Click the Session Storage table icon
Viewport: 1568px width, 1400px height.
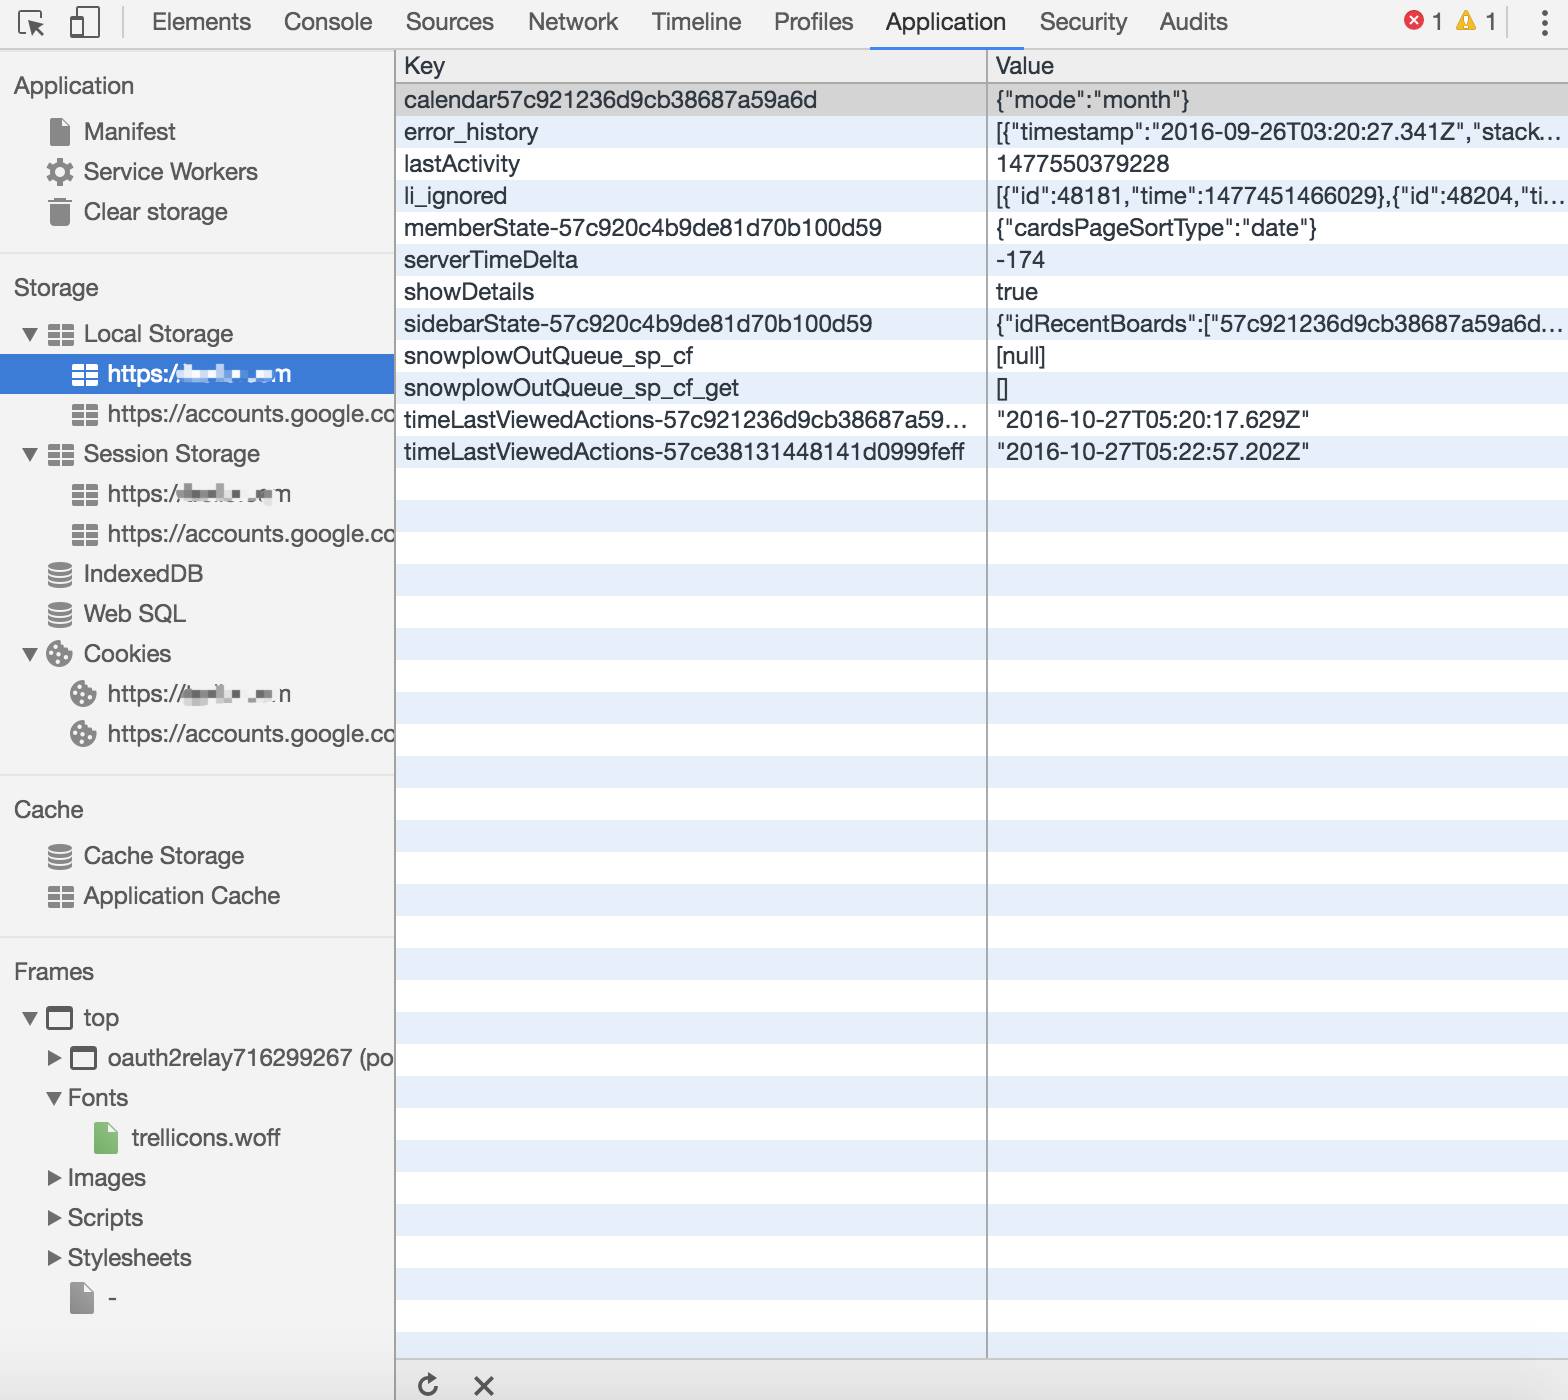61,454
